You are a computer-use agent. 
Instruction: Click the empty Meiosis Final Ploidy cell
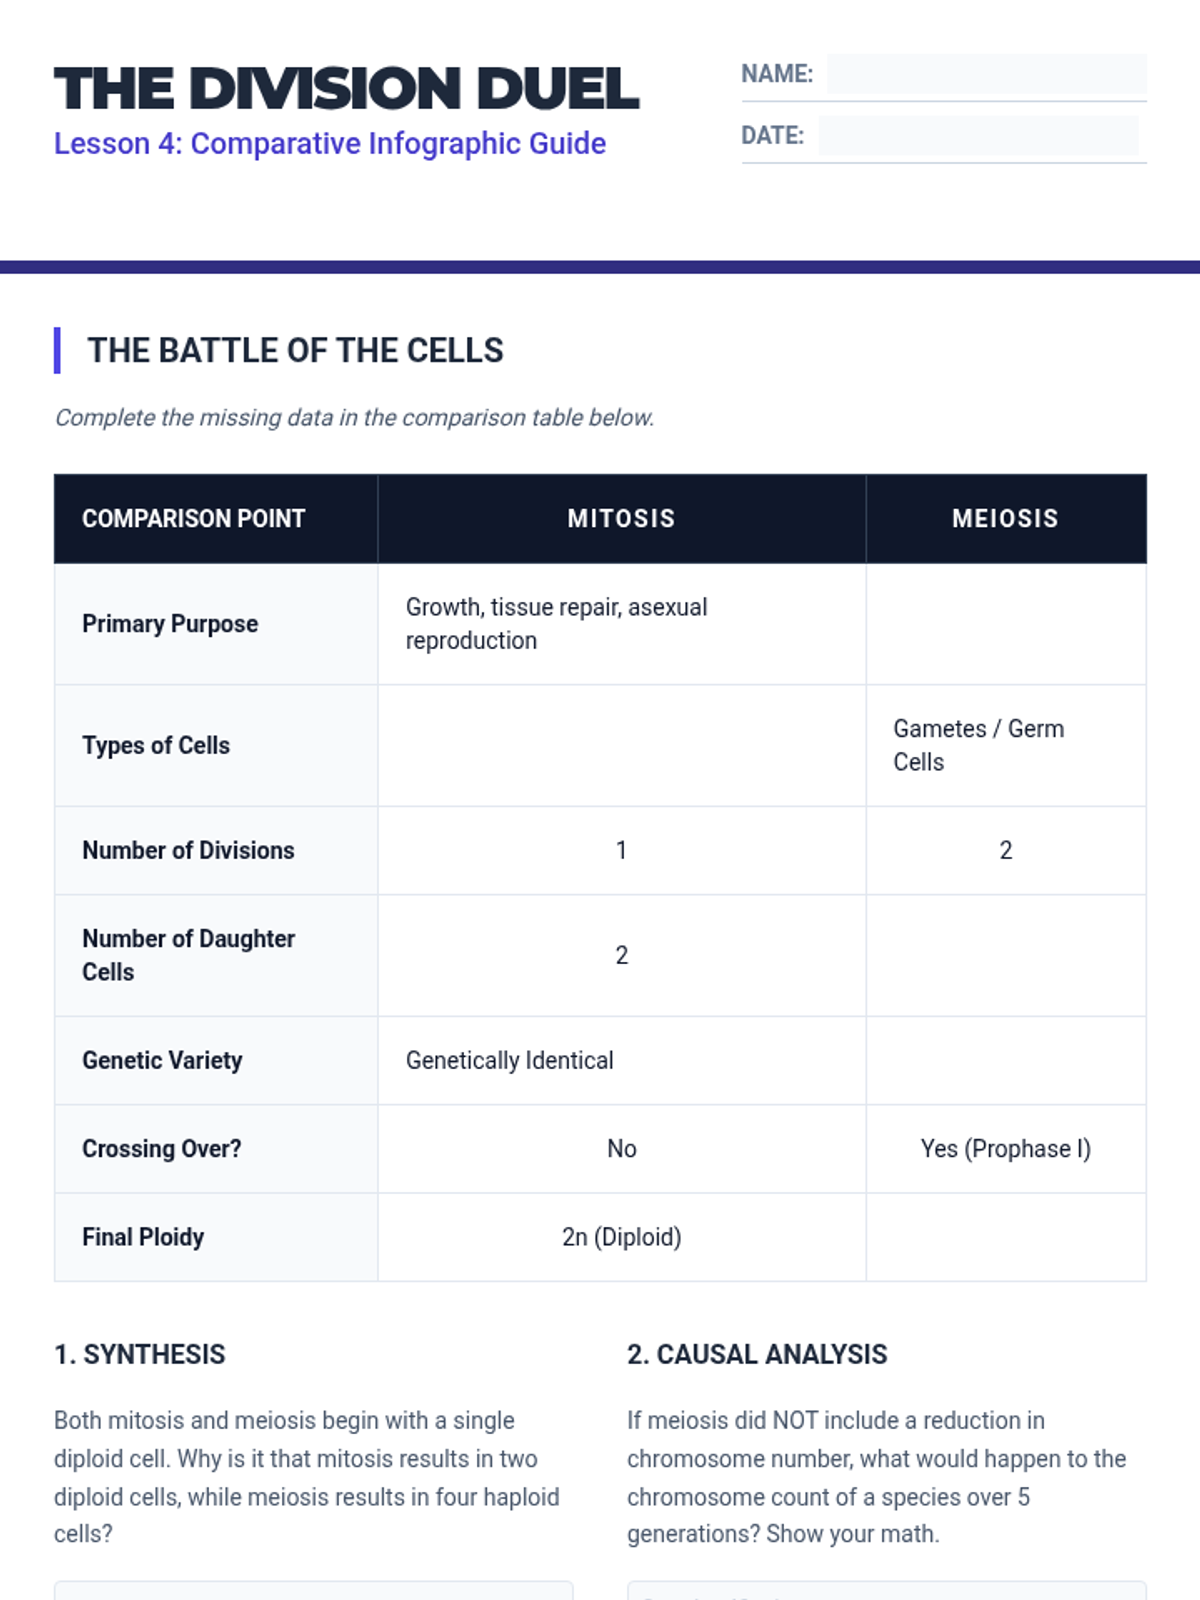click(1005, 1237)
